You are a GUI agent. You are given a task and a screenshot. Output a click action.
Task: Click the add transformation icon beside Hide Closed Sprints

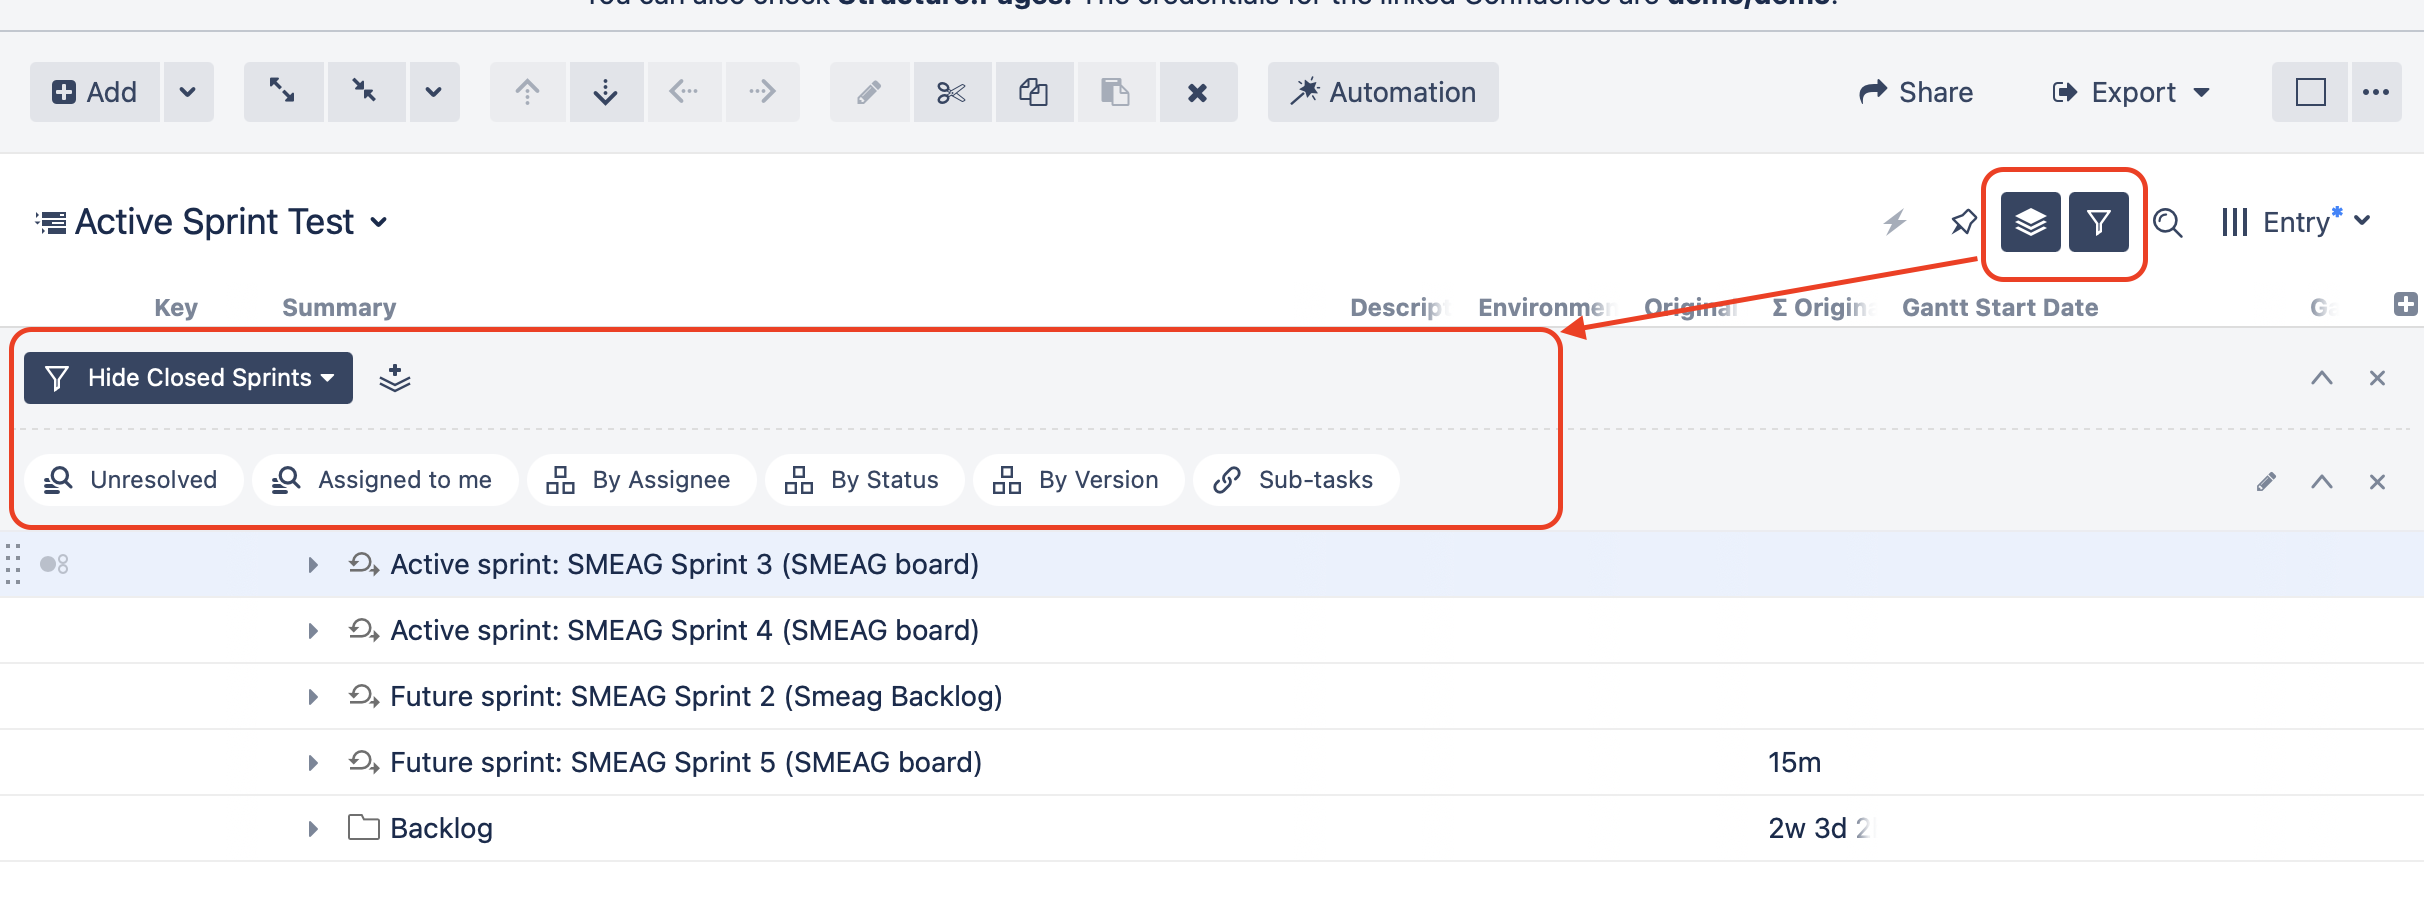click(x=395, y=378)
